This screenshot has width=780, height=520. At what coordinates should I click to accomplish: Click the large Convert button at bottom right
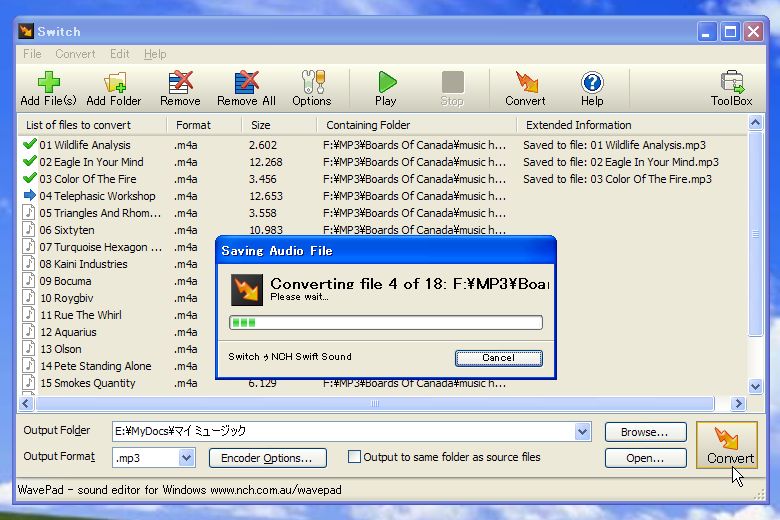coord(727,445)
